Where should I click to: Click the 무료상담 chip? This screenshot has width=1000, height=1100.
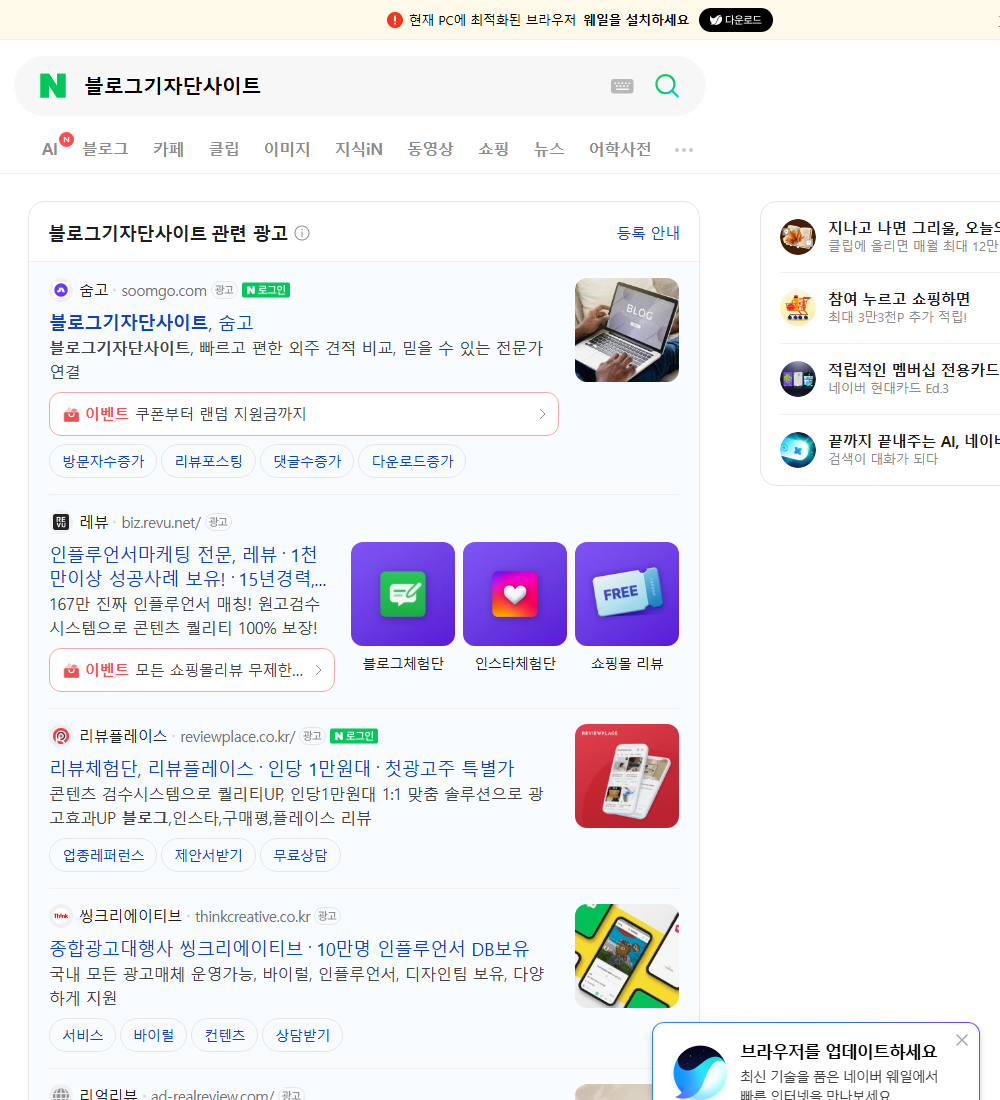click(300, 855)
